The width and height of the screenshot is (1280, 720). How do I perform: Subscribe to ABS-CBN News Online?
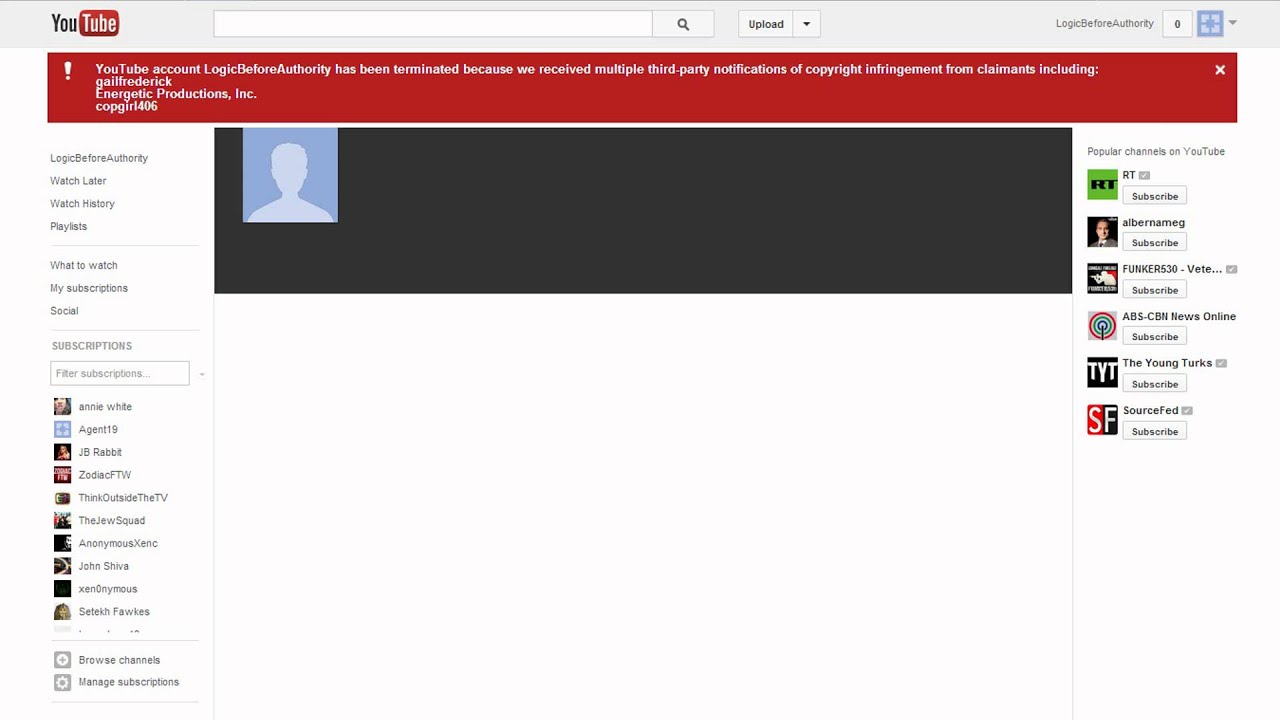[1155, 337]
